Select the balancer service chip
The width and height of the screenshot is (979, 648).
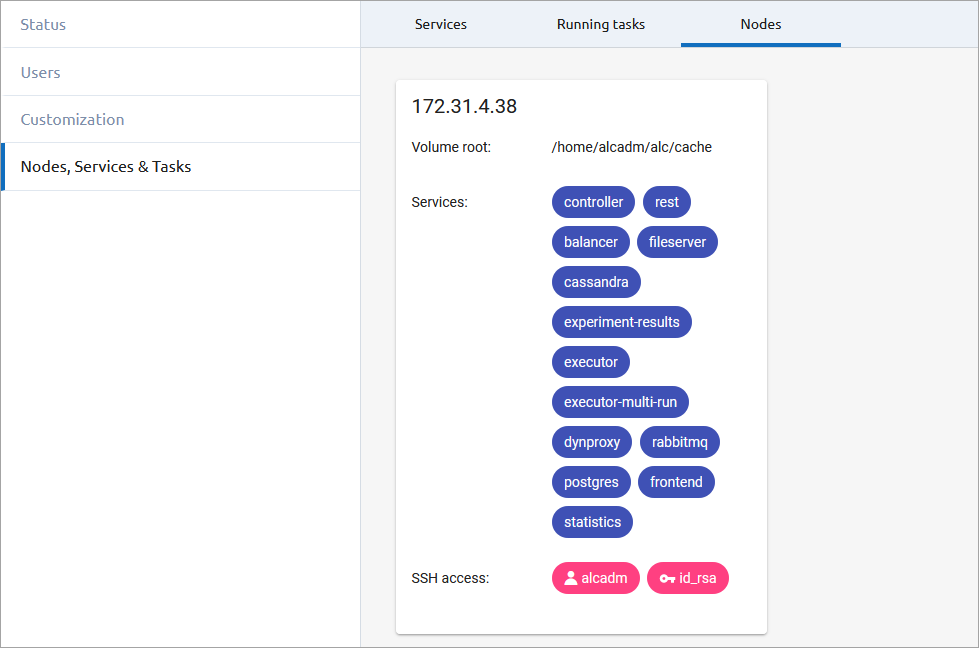[591, 242]
